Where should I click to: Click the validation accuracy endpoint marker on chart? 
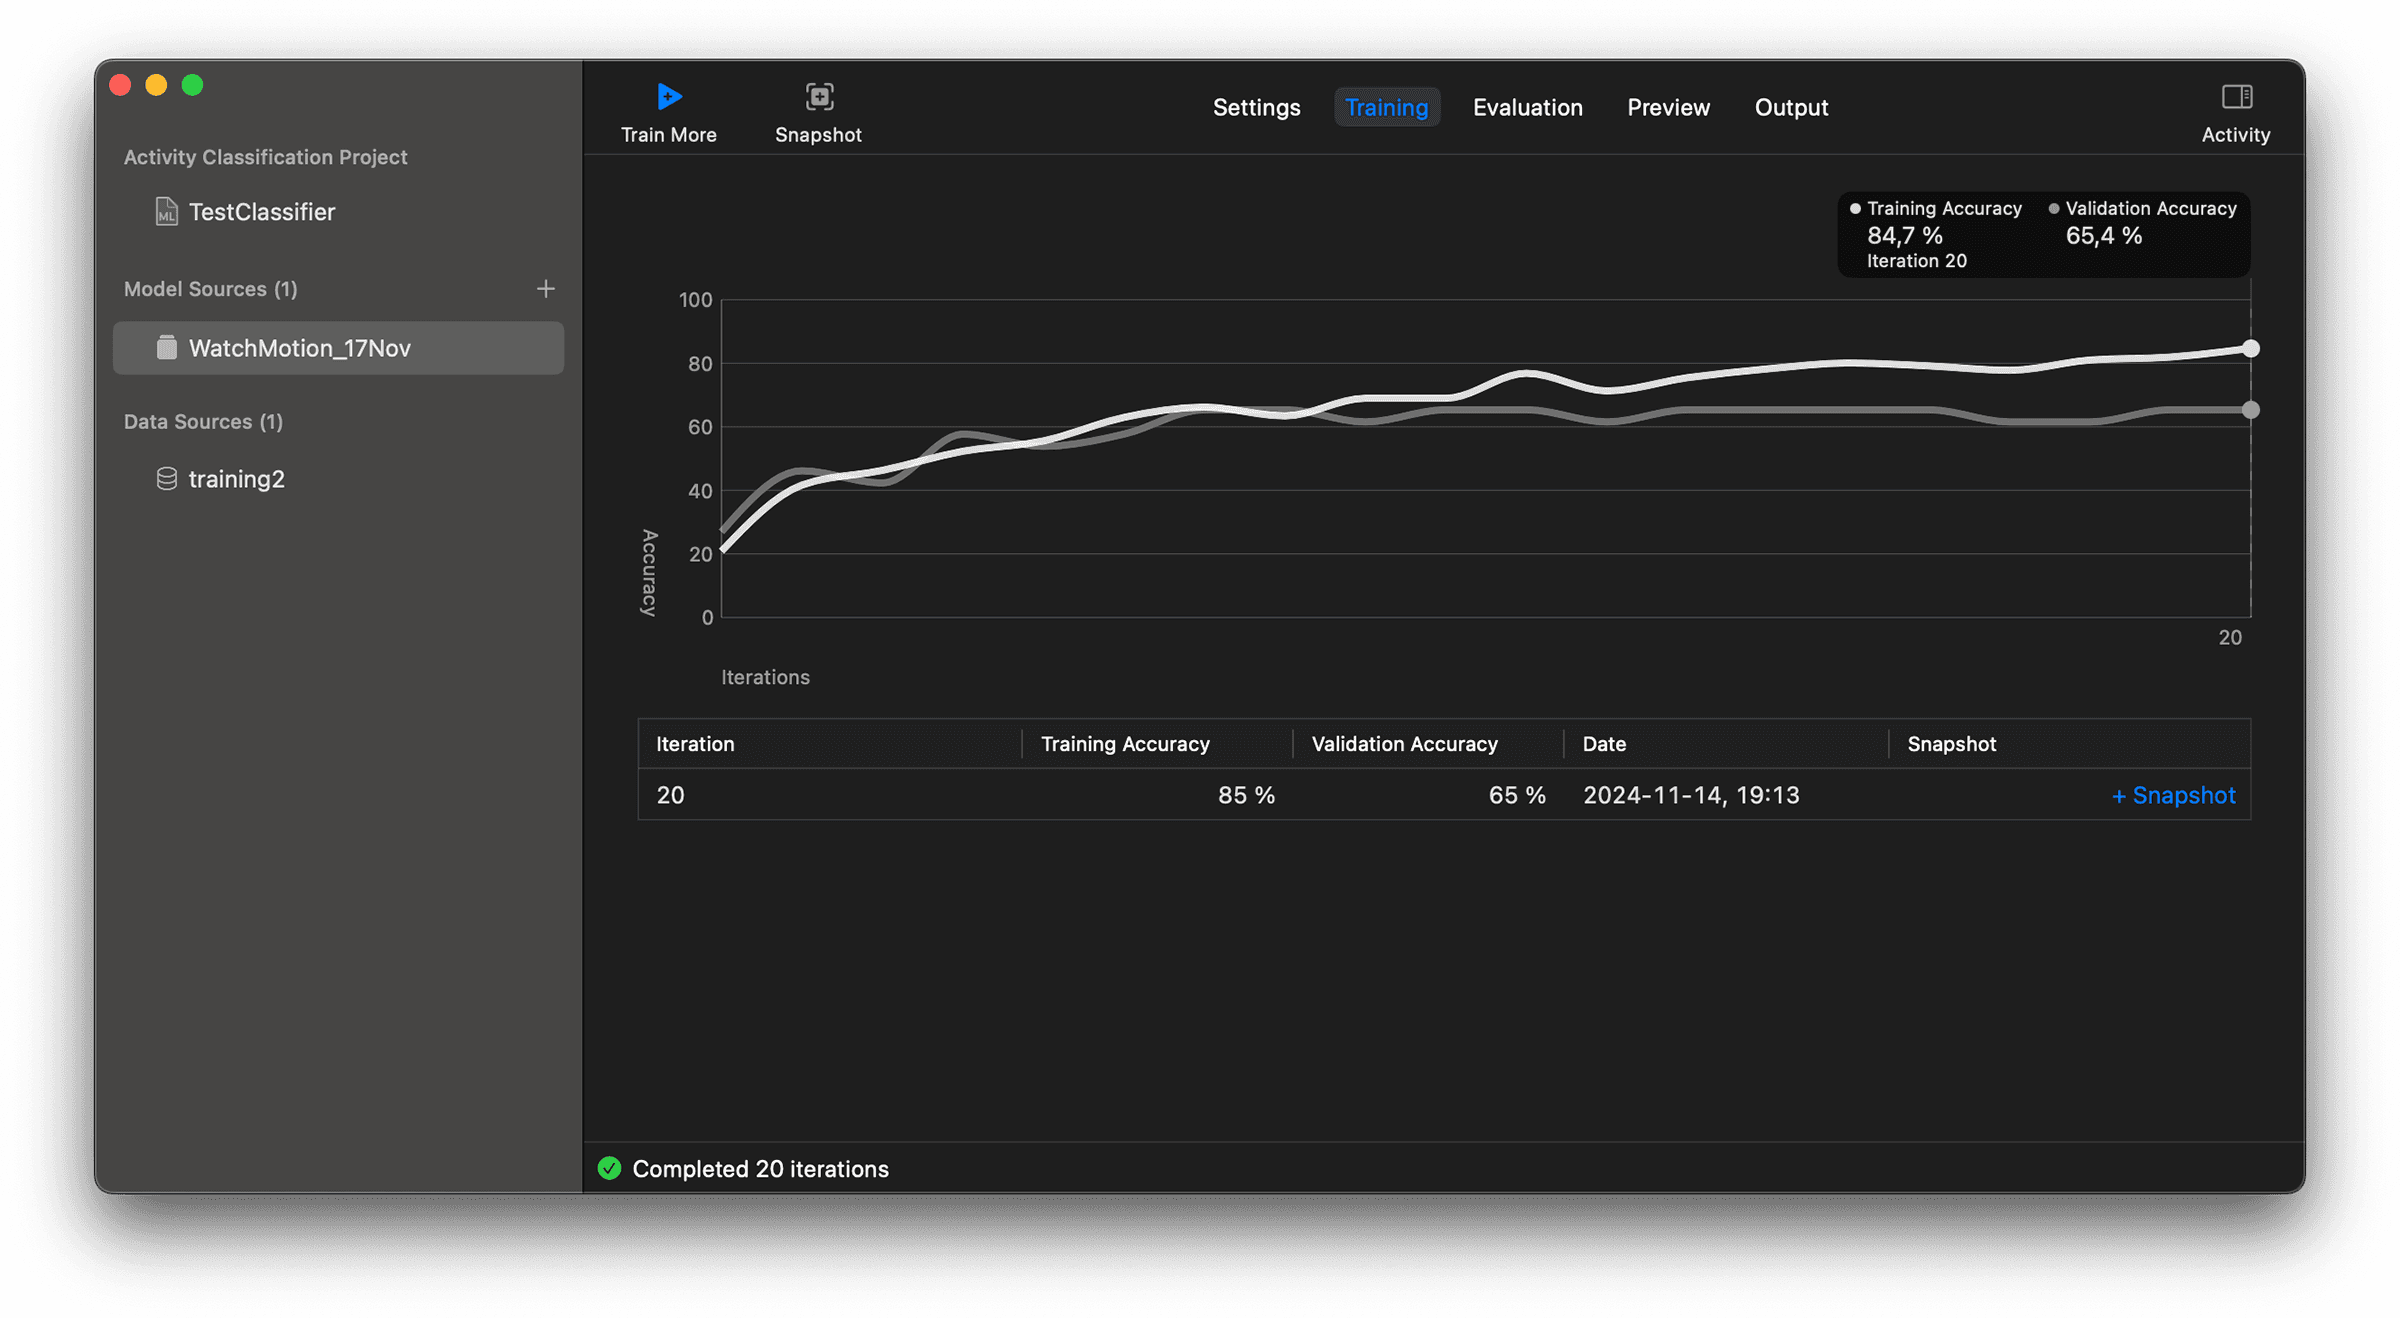click(x=2250, y=410)
